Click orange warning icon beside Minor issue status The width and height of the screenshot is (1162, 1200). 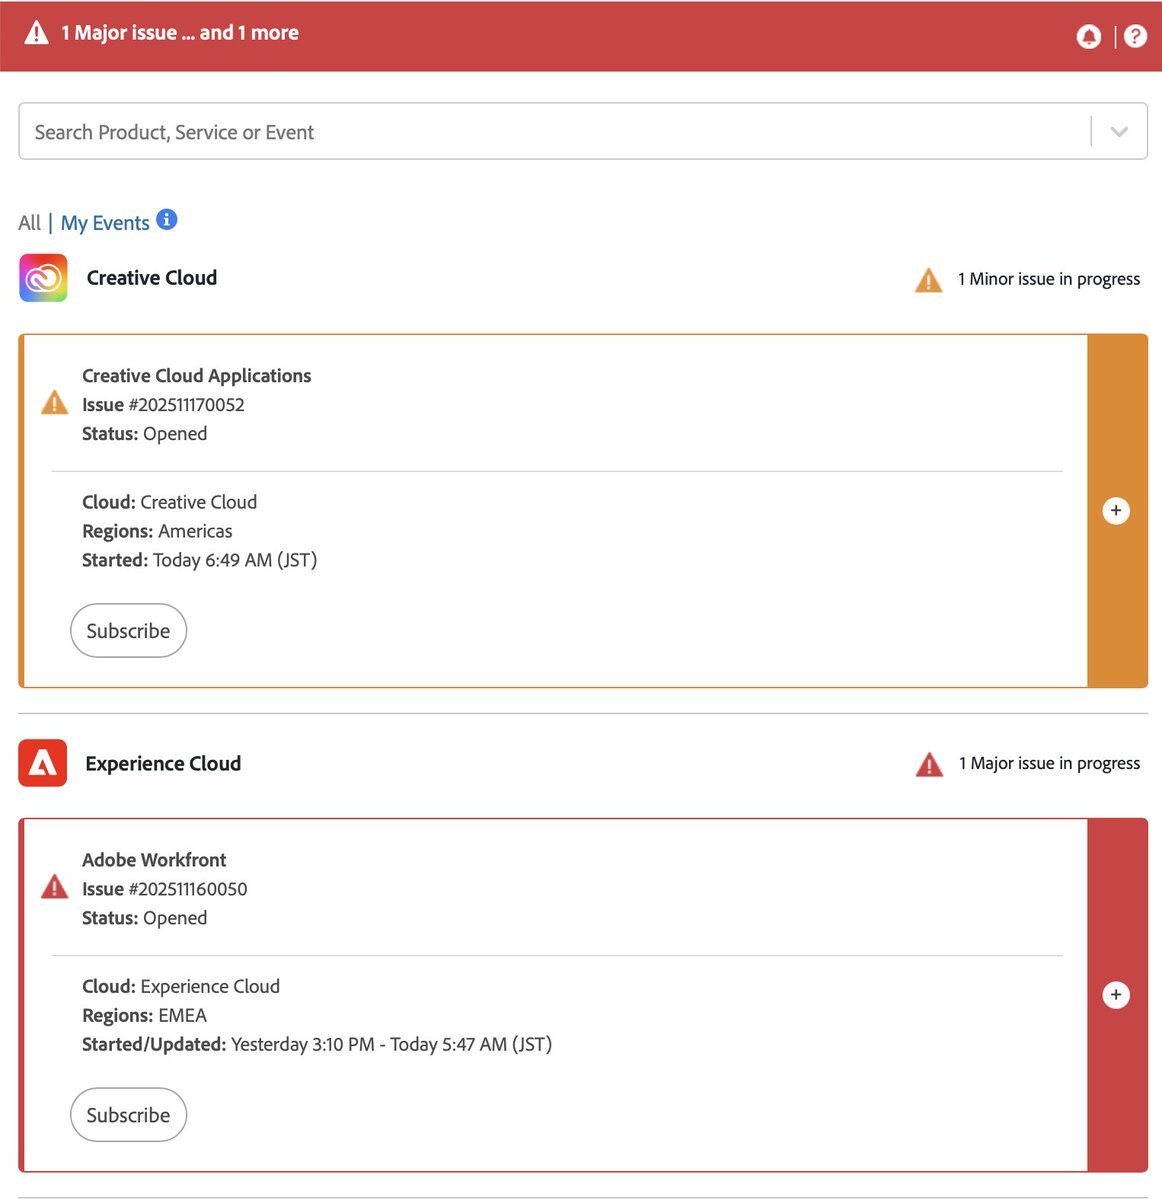coord(929,280)
